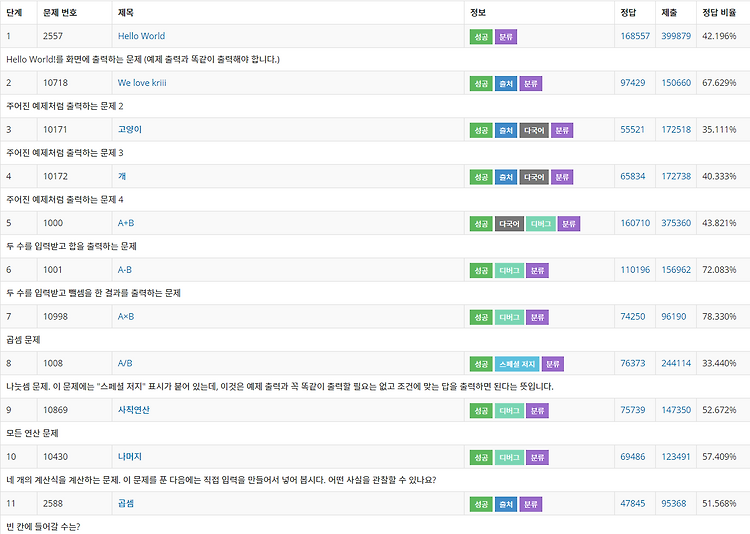Open submission count 96190 link
Viewport: 750px width, 534px height.
coord(673,317)
